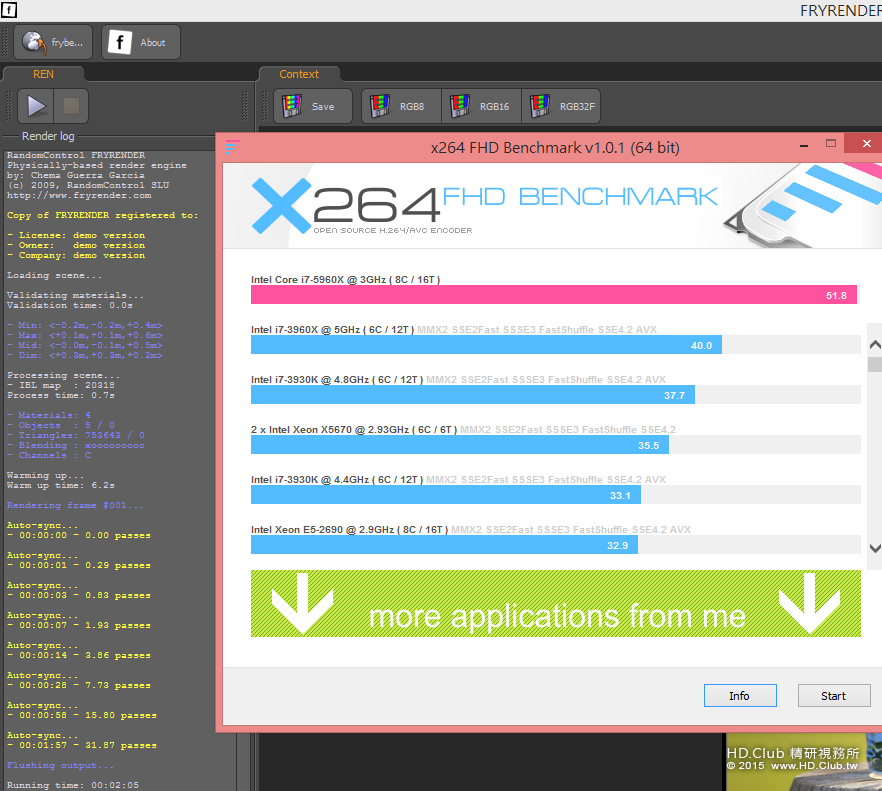This screenshot has width=882, height=791.
Task: Click the FRYRENDER window icon at top-left
Action: pos(9,10)
